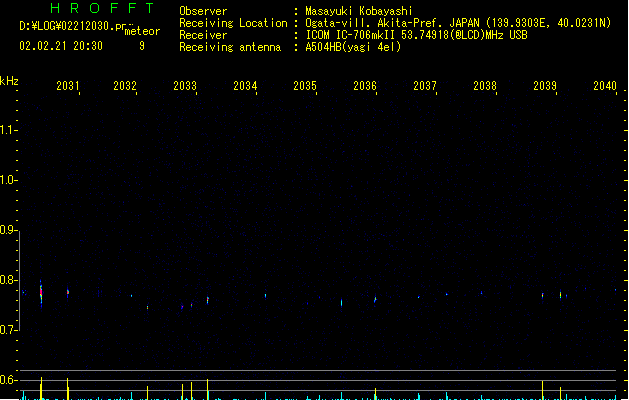The width and height of the screenshot is (629, 400).
Task: Click the 2036 time axis marker
Action: point(365,85)
